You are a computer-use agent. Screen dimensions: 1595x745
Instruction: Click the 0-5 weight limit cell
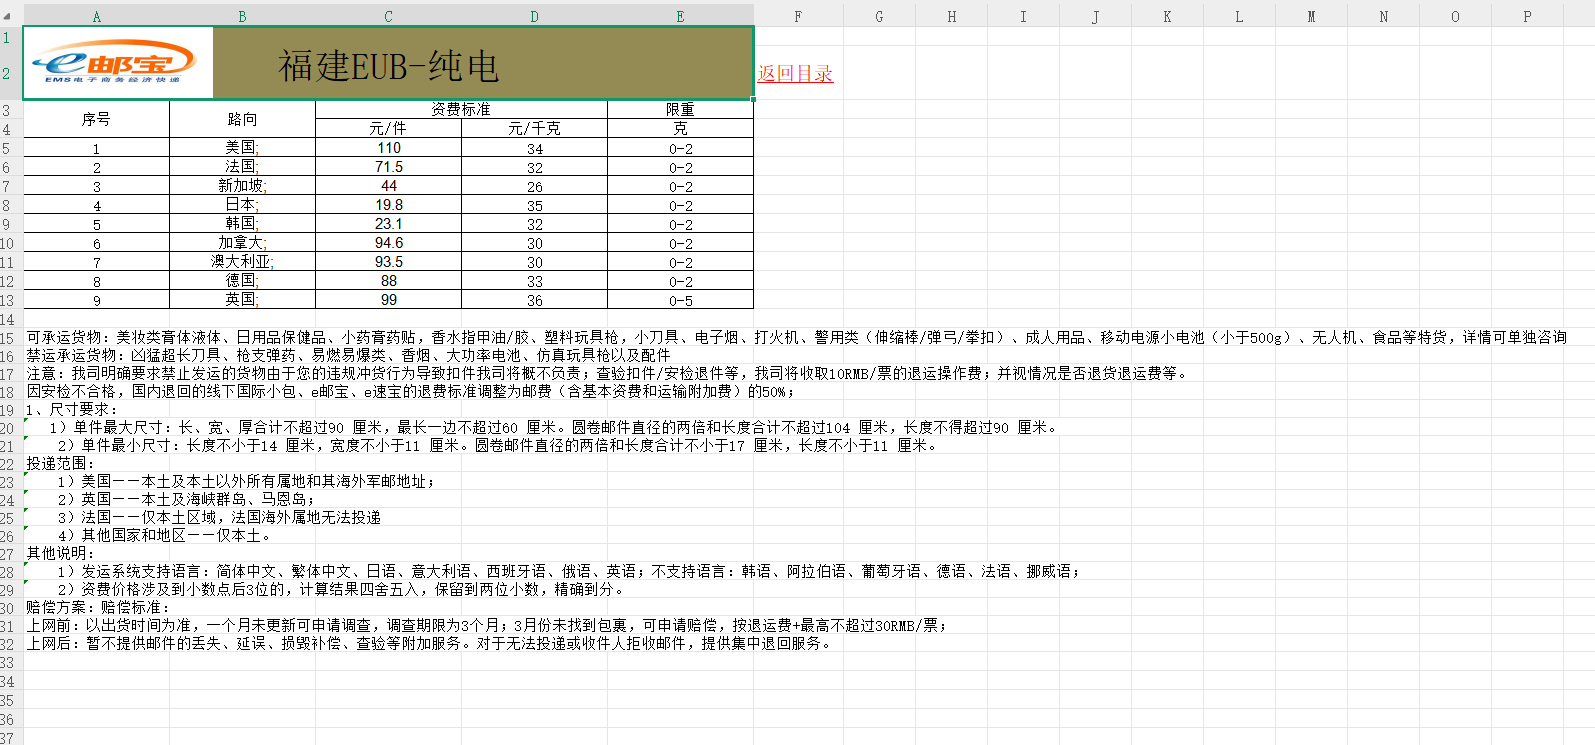tap(680, 300)
